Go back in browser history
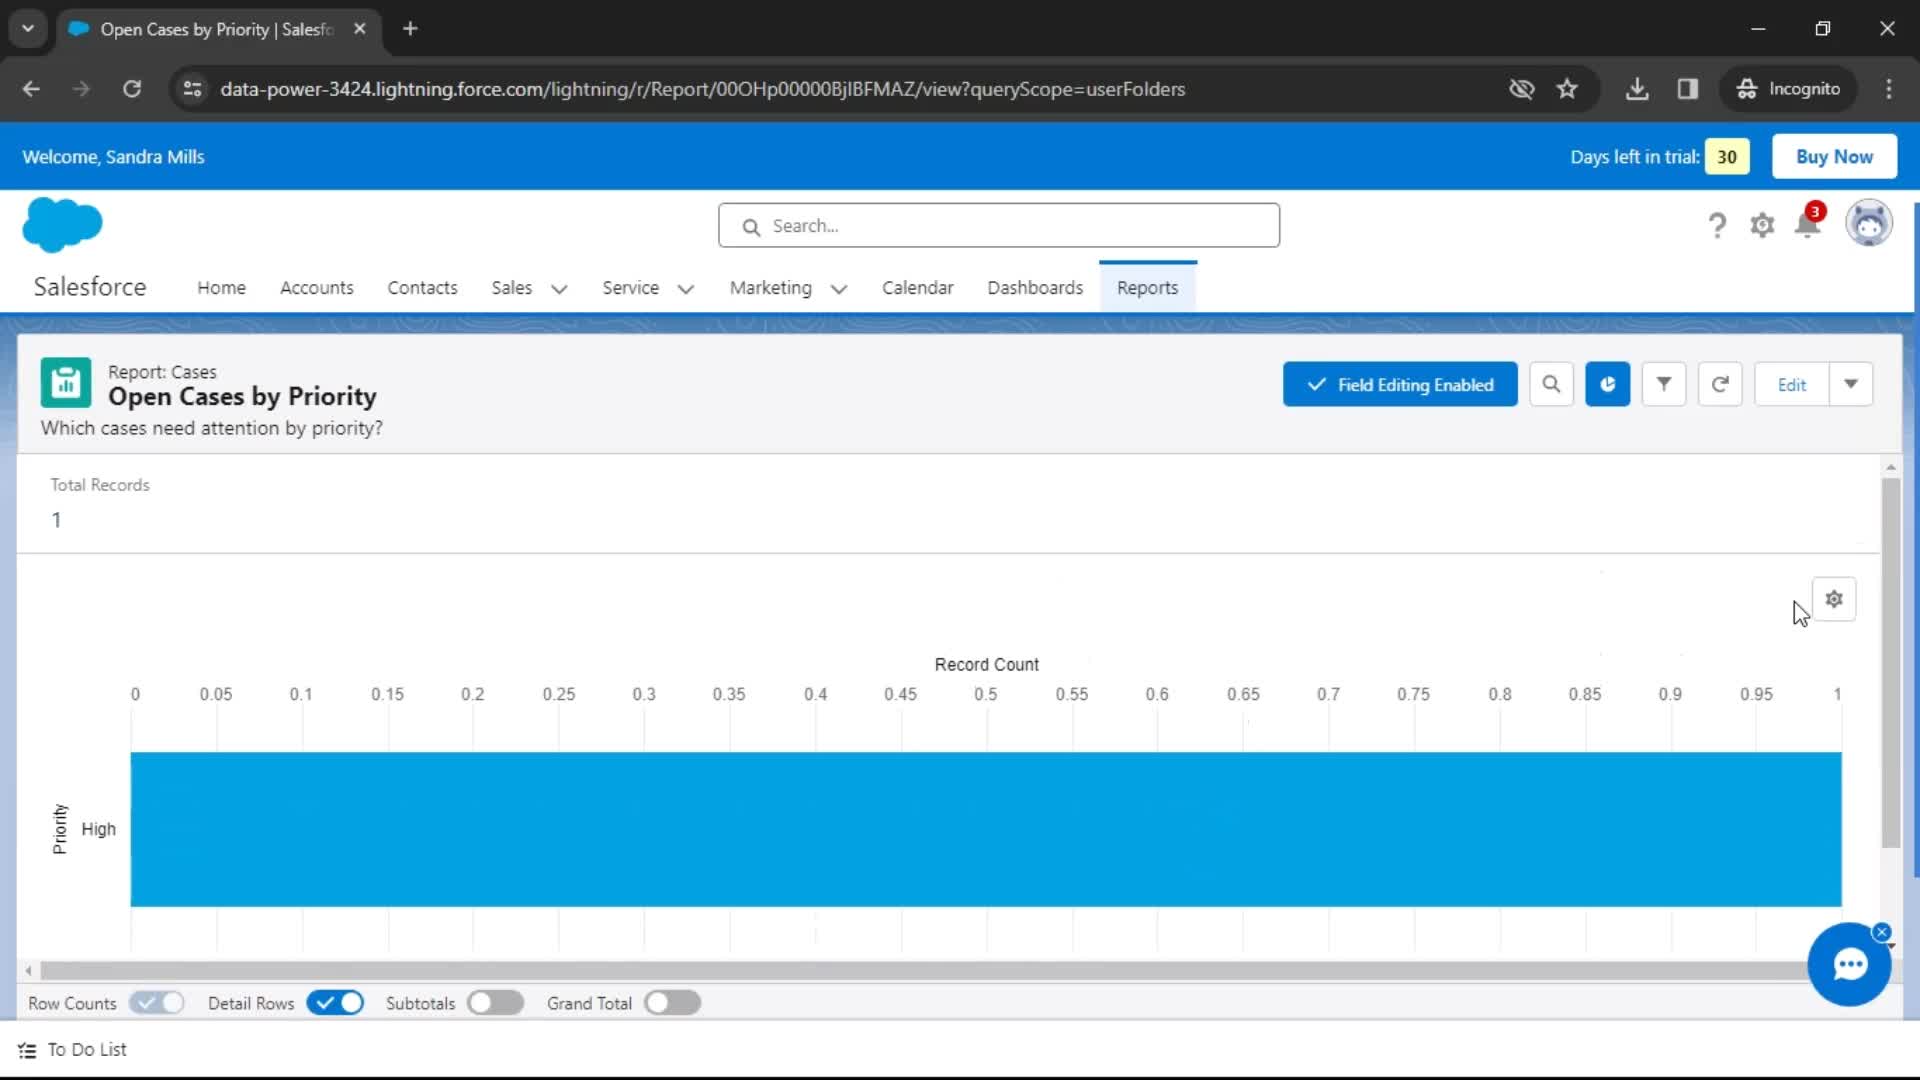1920x1080 pixels. (x=31, y=89)
